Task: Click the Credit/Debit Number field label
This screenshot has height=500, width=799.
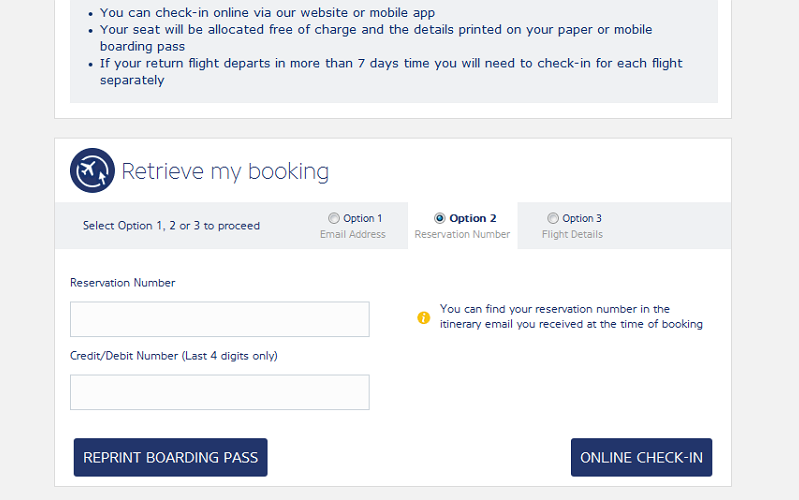Action: click(173, 356)
